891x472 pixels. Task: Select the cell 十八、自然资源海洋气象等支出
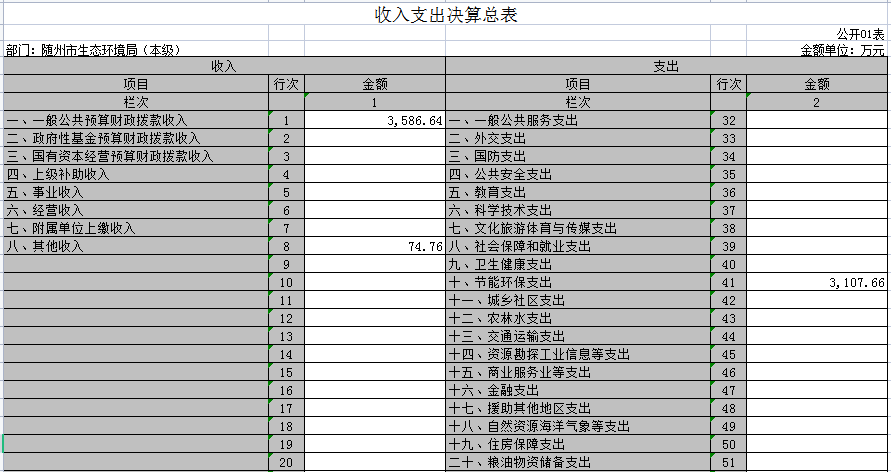578,426
